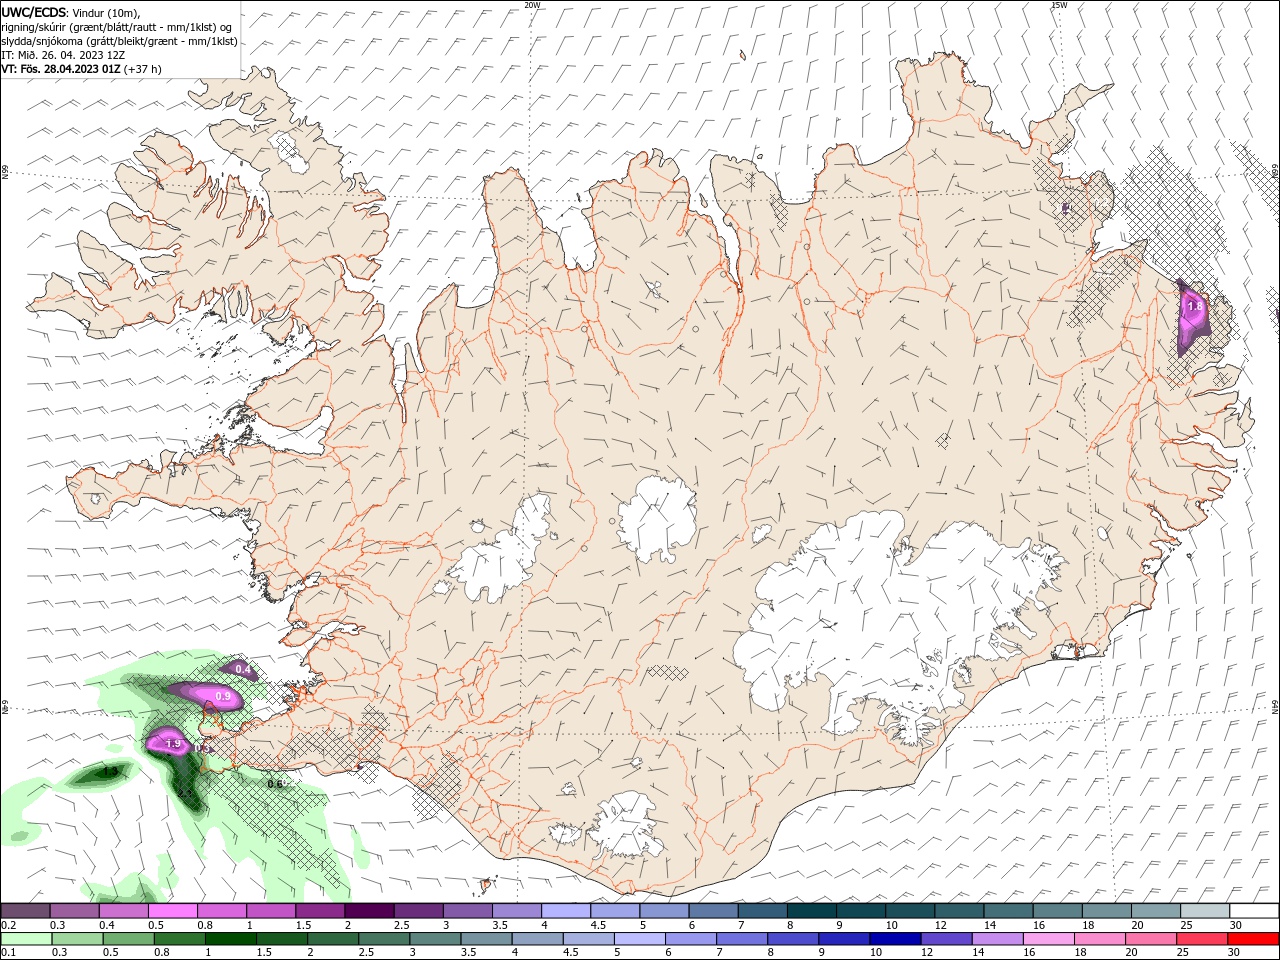Click the 'UWC/ECDS' title text

(33, 12)
